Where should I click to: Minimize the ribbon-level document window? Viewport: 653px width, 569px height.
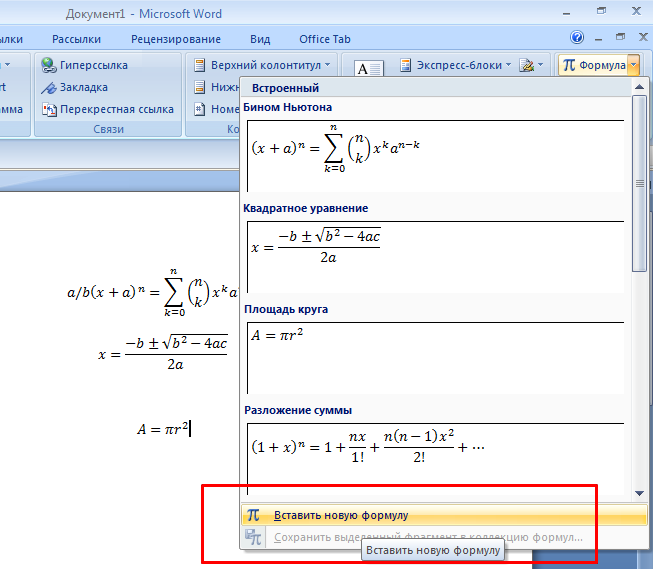click(x=598, y=39)
